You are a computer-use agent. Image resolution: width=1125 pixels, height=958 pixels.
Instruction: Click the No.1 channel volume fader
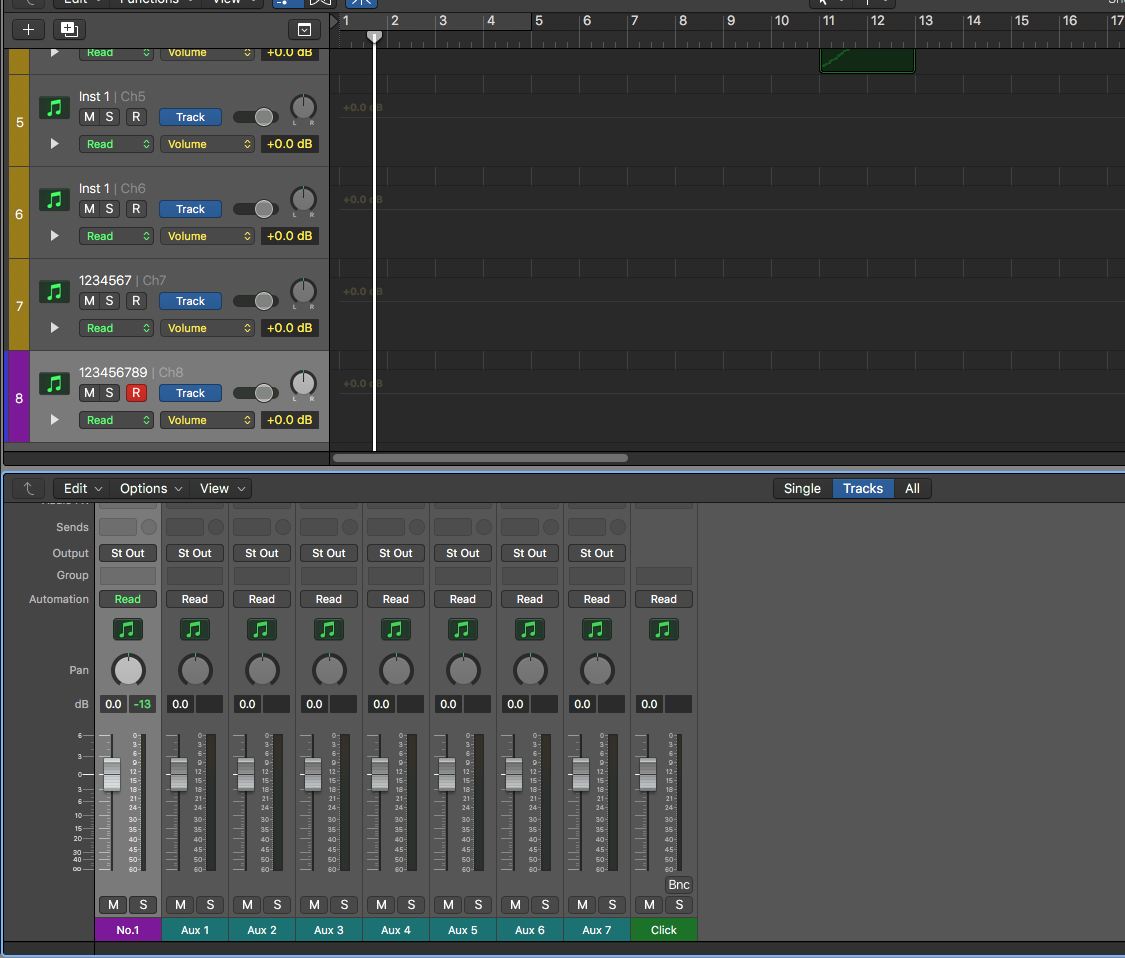point(112,774)
